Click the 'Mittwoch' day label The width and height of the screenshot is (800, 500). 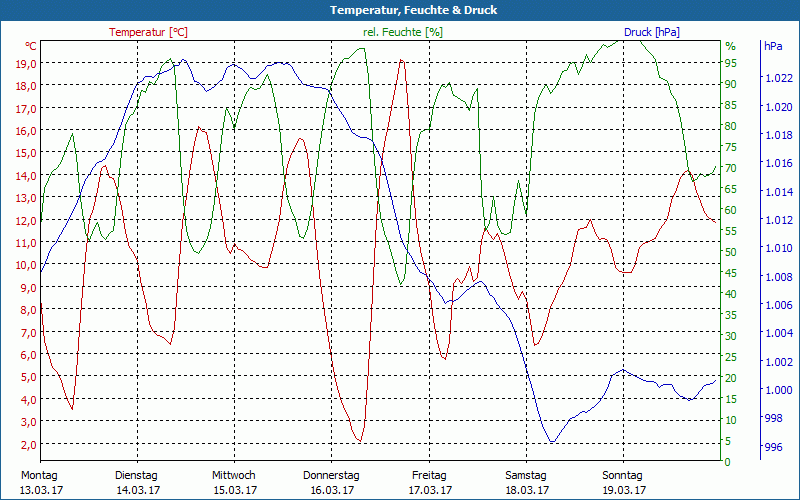point(234,475)
